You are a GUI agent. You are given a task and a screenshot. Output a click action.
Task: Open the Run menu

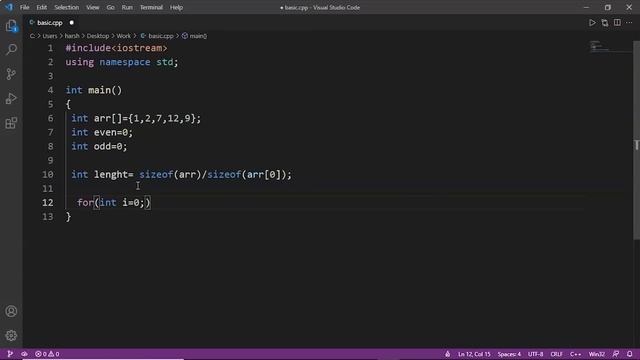127,7
